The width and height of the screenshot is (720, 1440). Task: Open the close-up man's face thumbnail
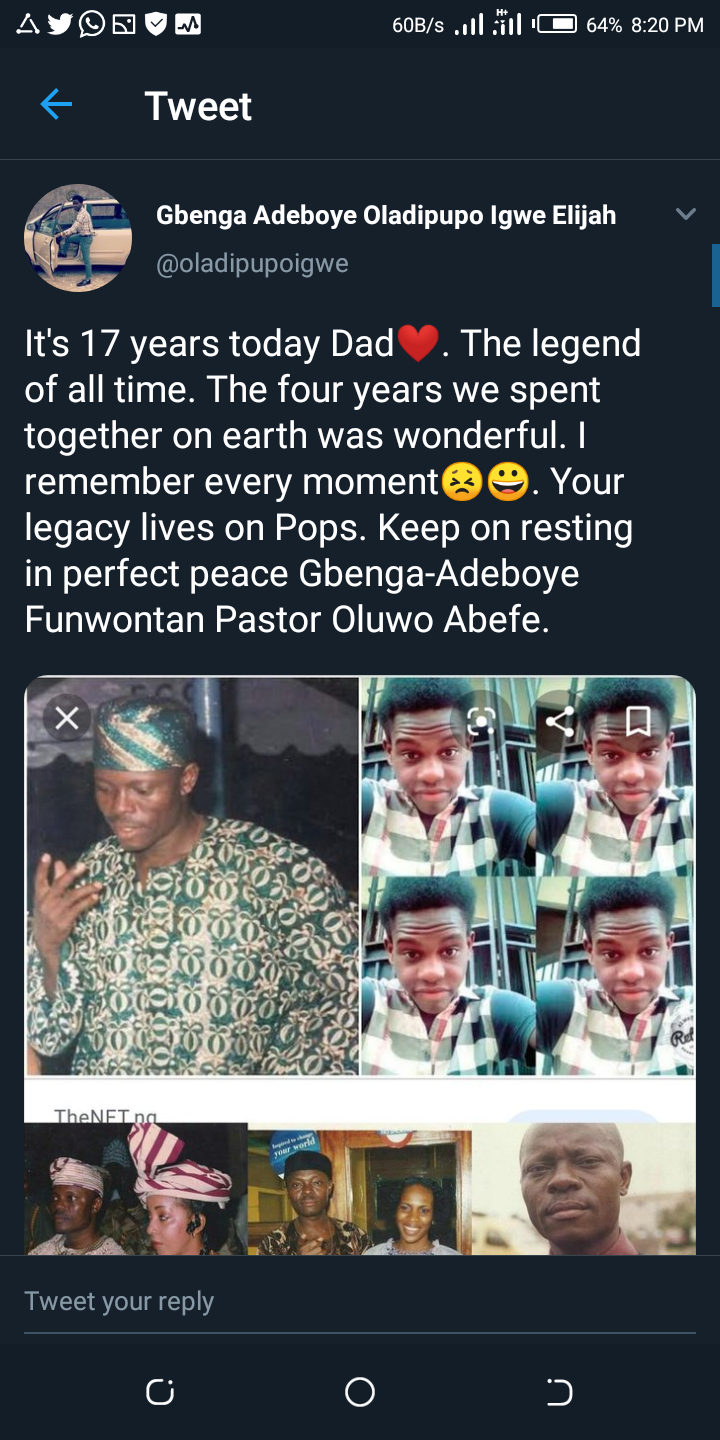584,1188
